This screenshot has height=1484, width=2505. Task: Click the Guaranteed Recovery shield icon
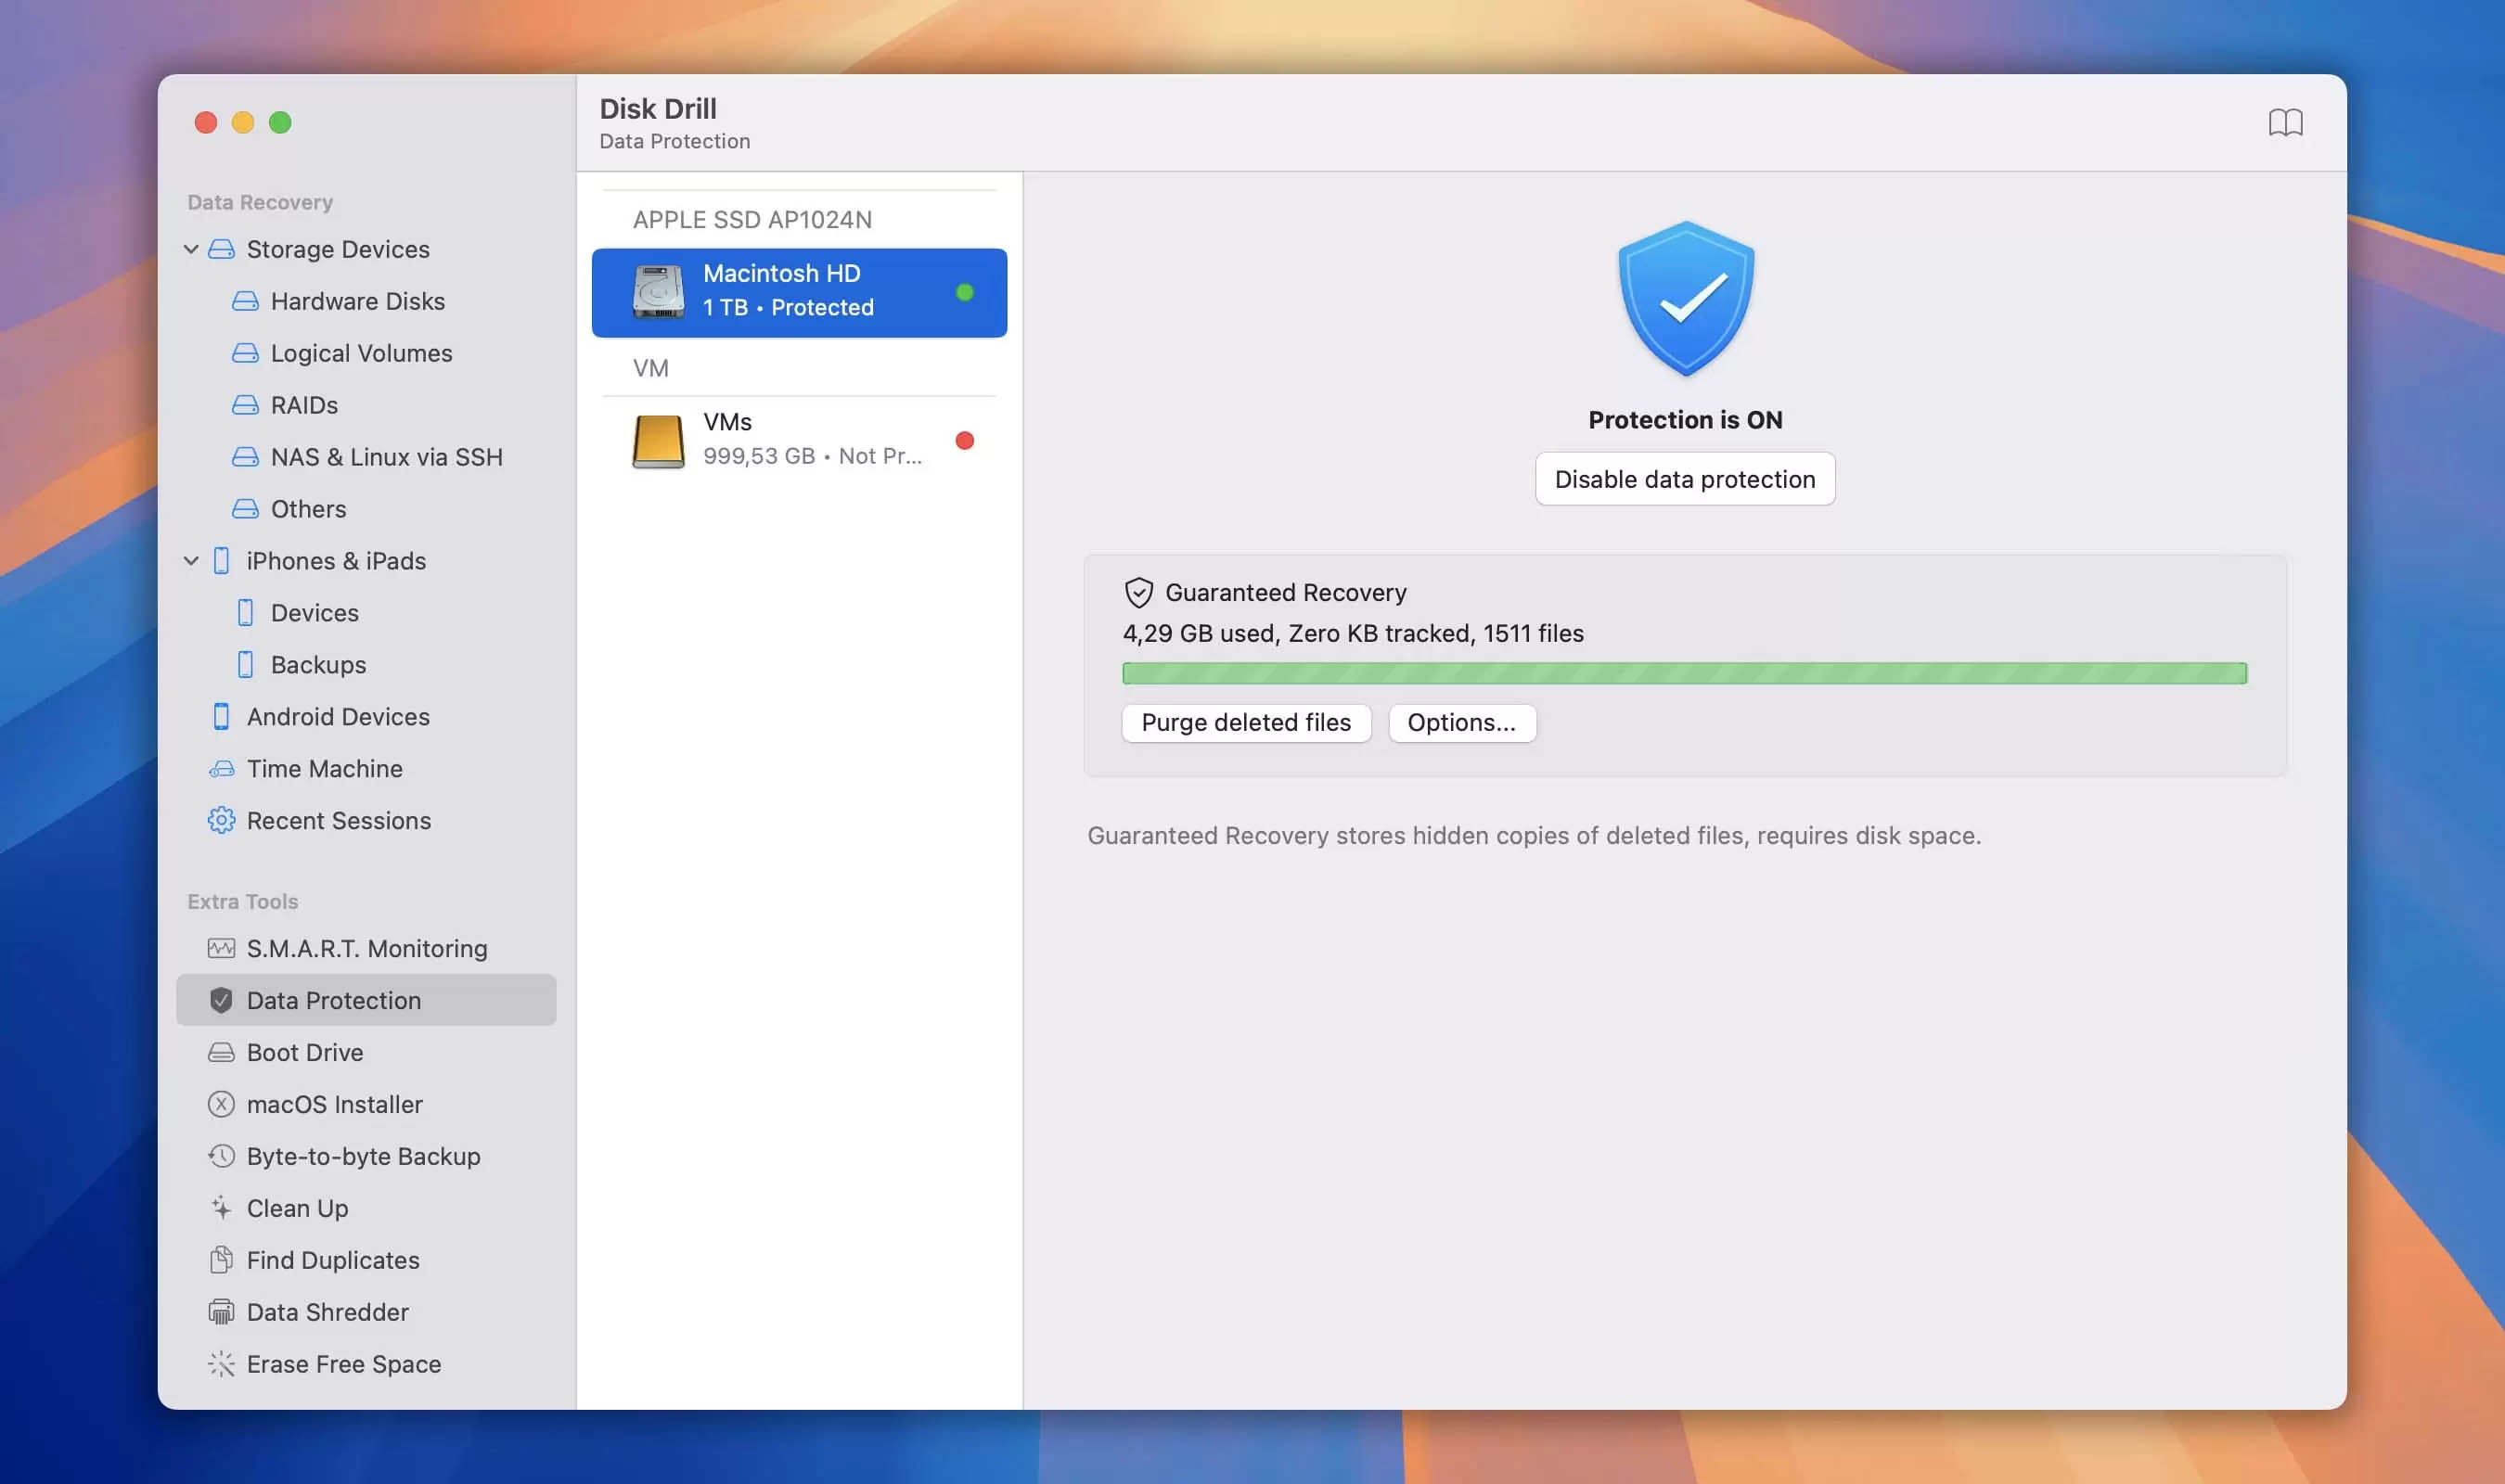[1139, 593]
